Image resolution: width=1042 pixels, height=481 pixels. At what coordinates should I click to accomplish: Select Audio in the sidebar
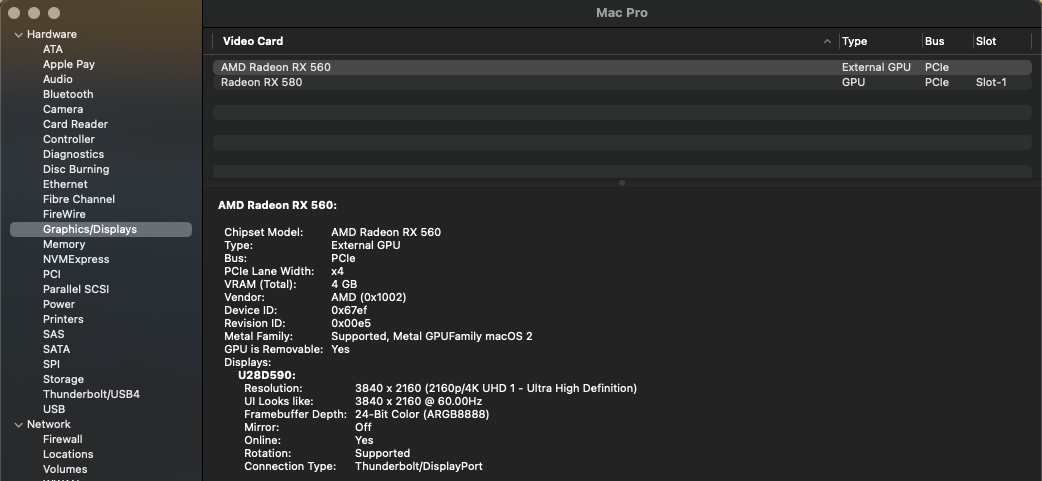(x=58, y=79)
